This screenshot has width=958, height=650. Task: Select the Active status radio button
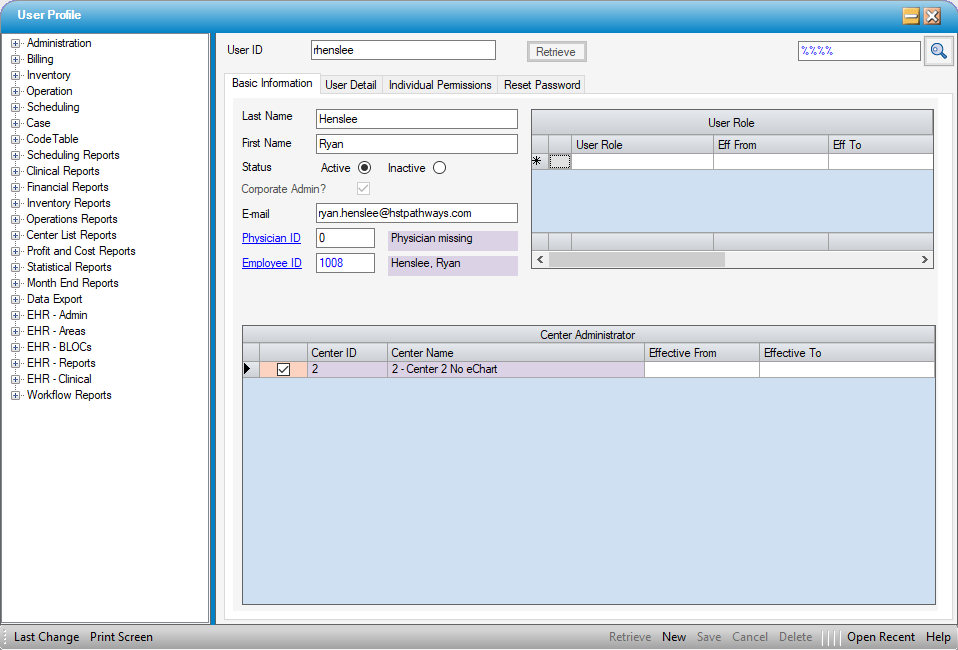point(364,168)
